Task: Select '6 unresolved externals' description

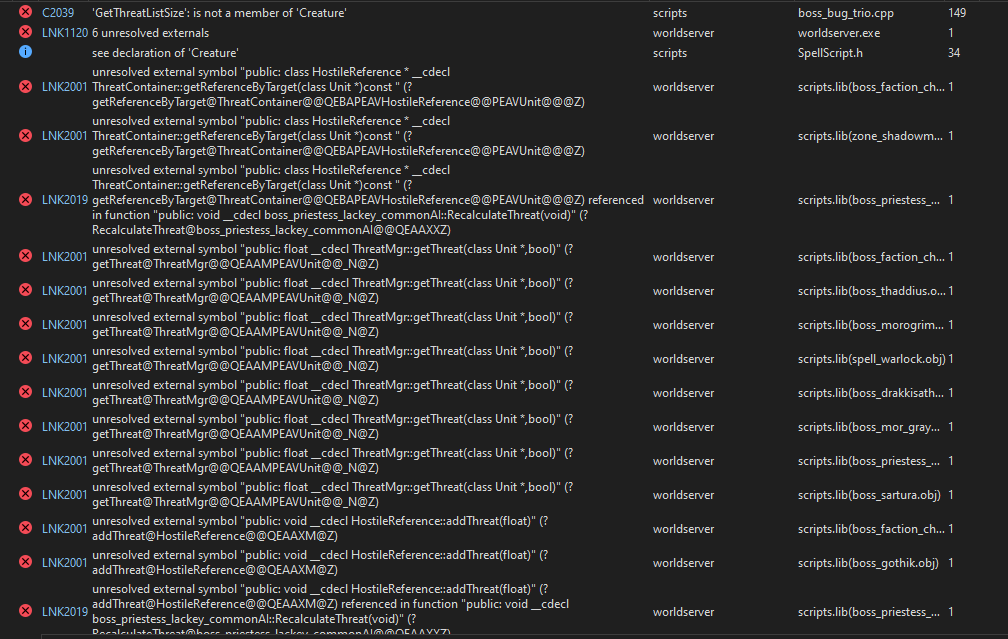Action: (150, 33)
